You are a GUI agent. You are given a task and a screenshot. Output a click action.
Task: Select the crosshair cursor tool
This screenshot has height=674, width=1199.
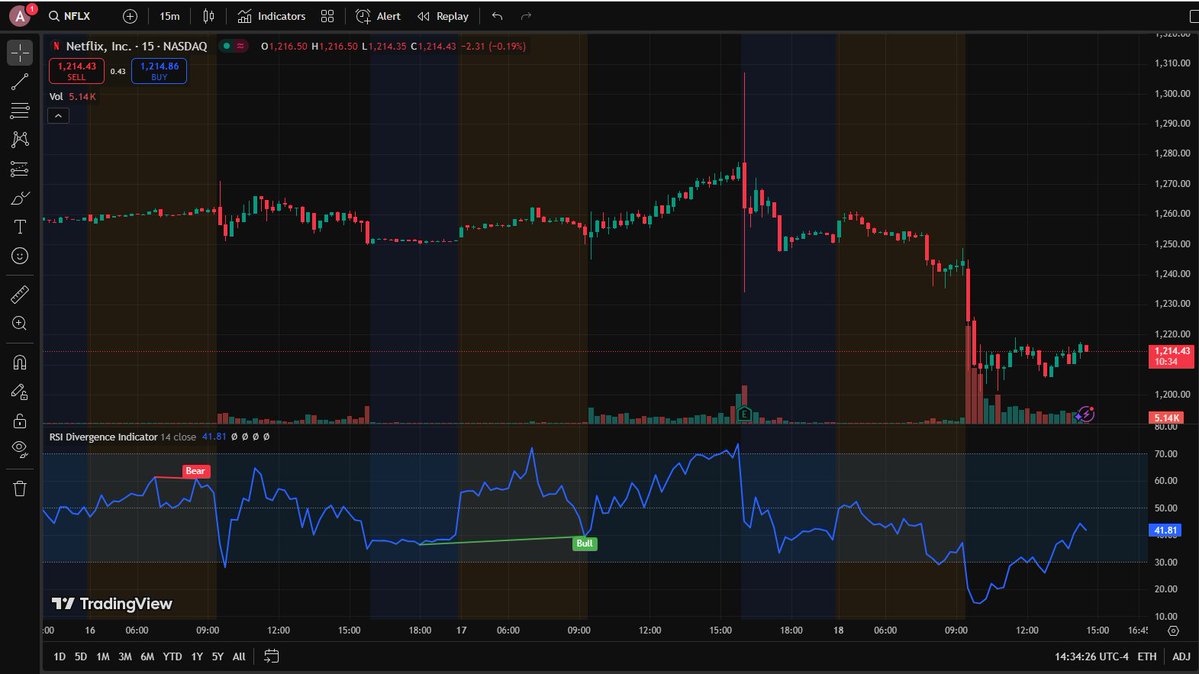click(x=20, y=53)
